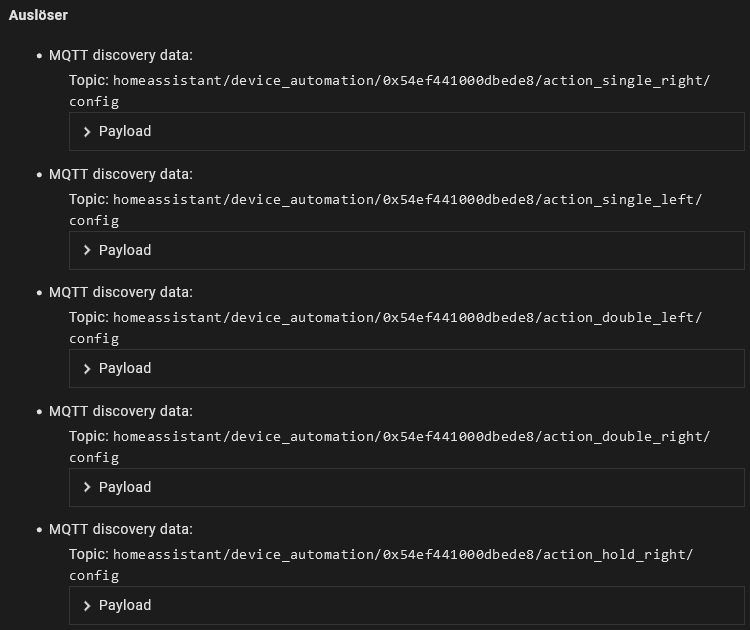Click chevron icon for action_single_left payload
The height and width of the screenshot is (630, 750).
pyautogui.click(x=87, y=250)
